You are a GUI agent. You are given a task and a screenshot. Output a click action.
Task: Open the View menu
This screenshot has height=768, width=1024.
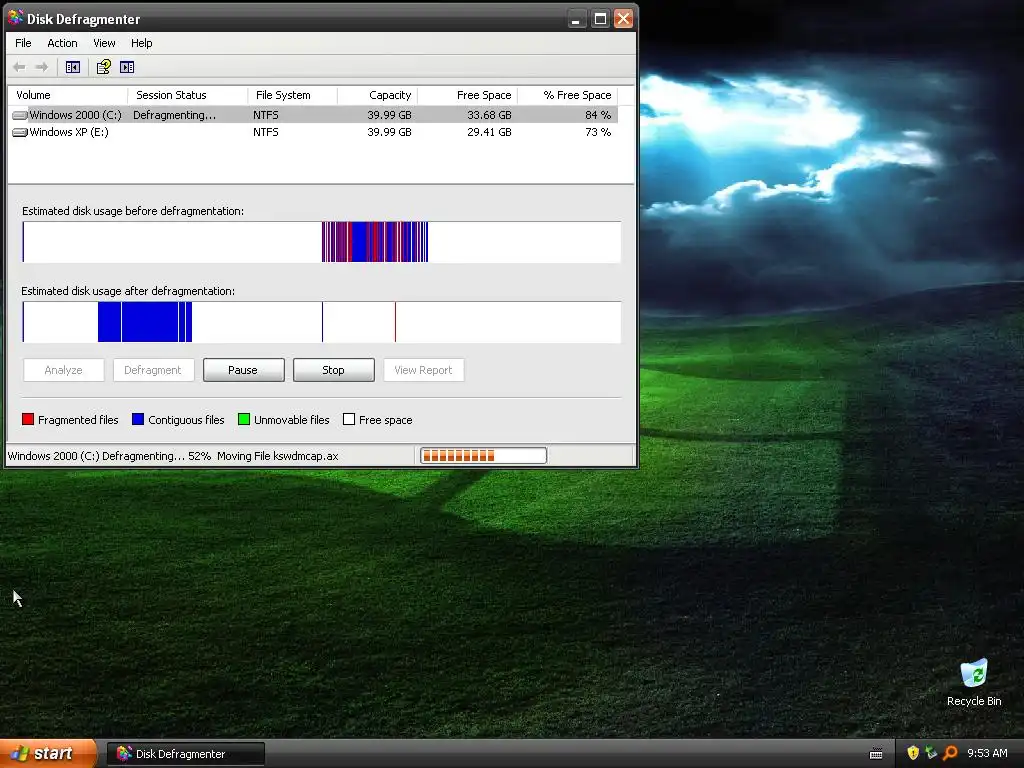coord(104,43)
